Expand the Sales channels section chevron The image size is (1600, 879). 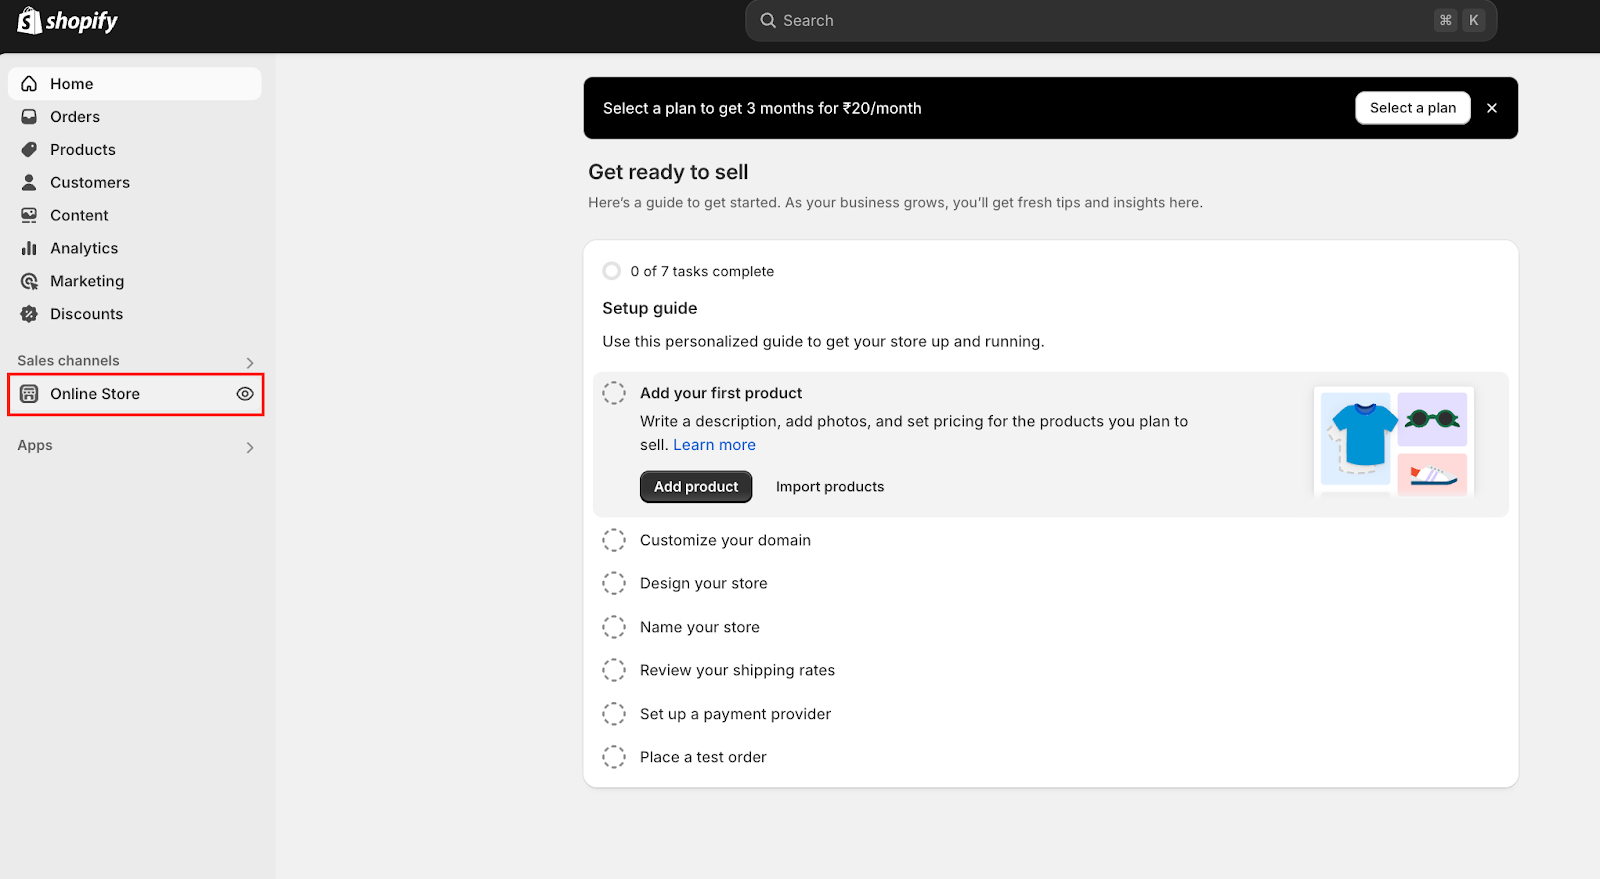coord(250,362)
